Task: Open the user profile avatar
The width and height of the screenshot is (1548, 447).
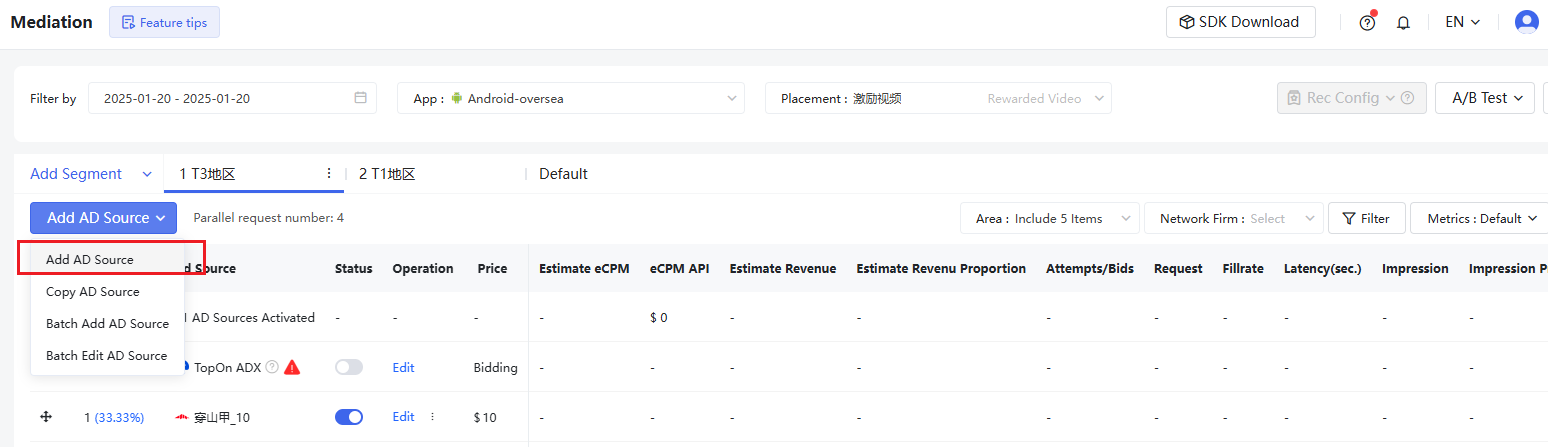Action: coord(1526,22)
